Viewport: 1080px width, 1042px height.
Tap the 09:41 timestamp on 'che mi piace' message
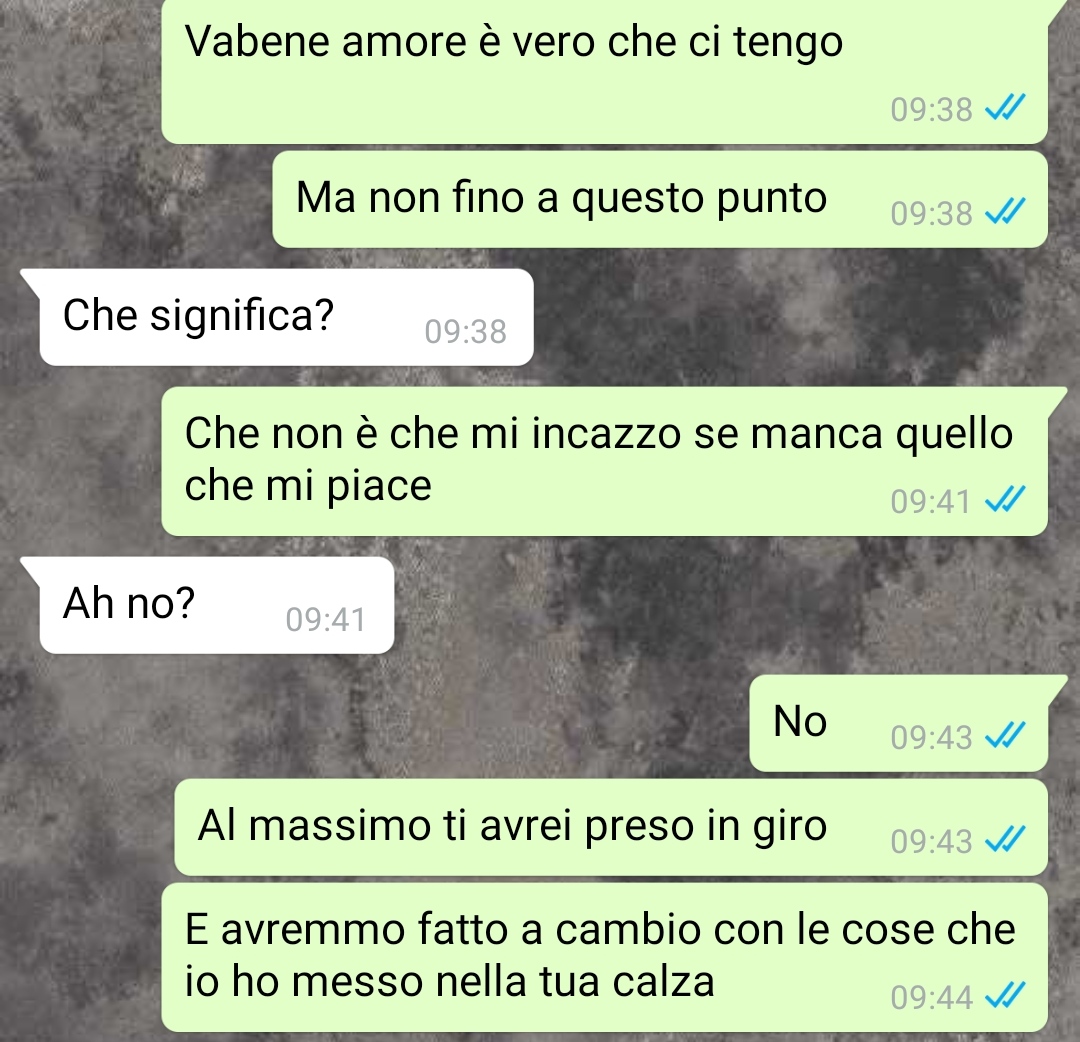[x=931, y=502]
